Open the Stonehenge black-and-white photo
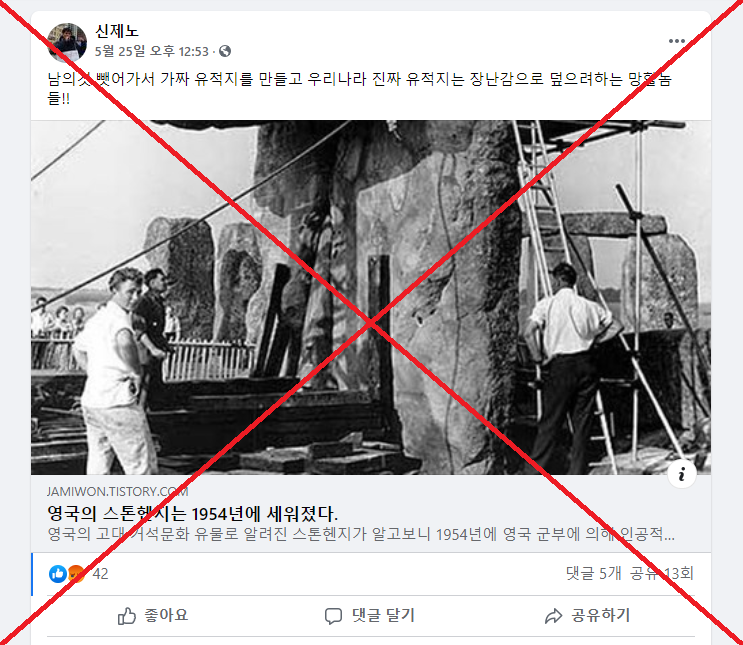 [x=371, y=297]
